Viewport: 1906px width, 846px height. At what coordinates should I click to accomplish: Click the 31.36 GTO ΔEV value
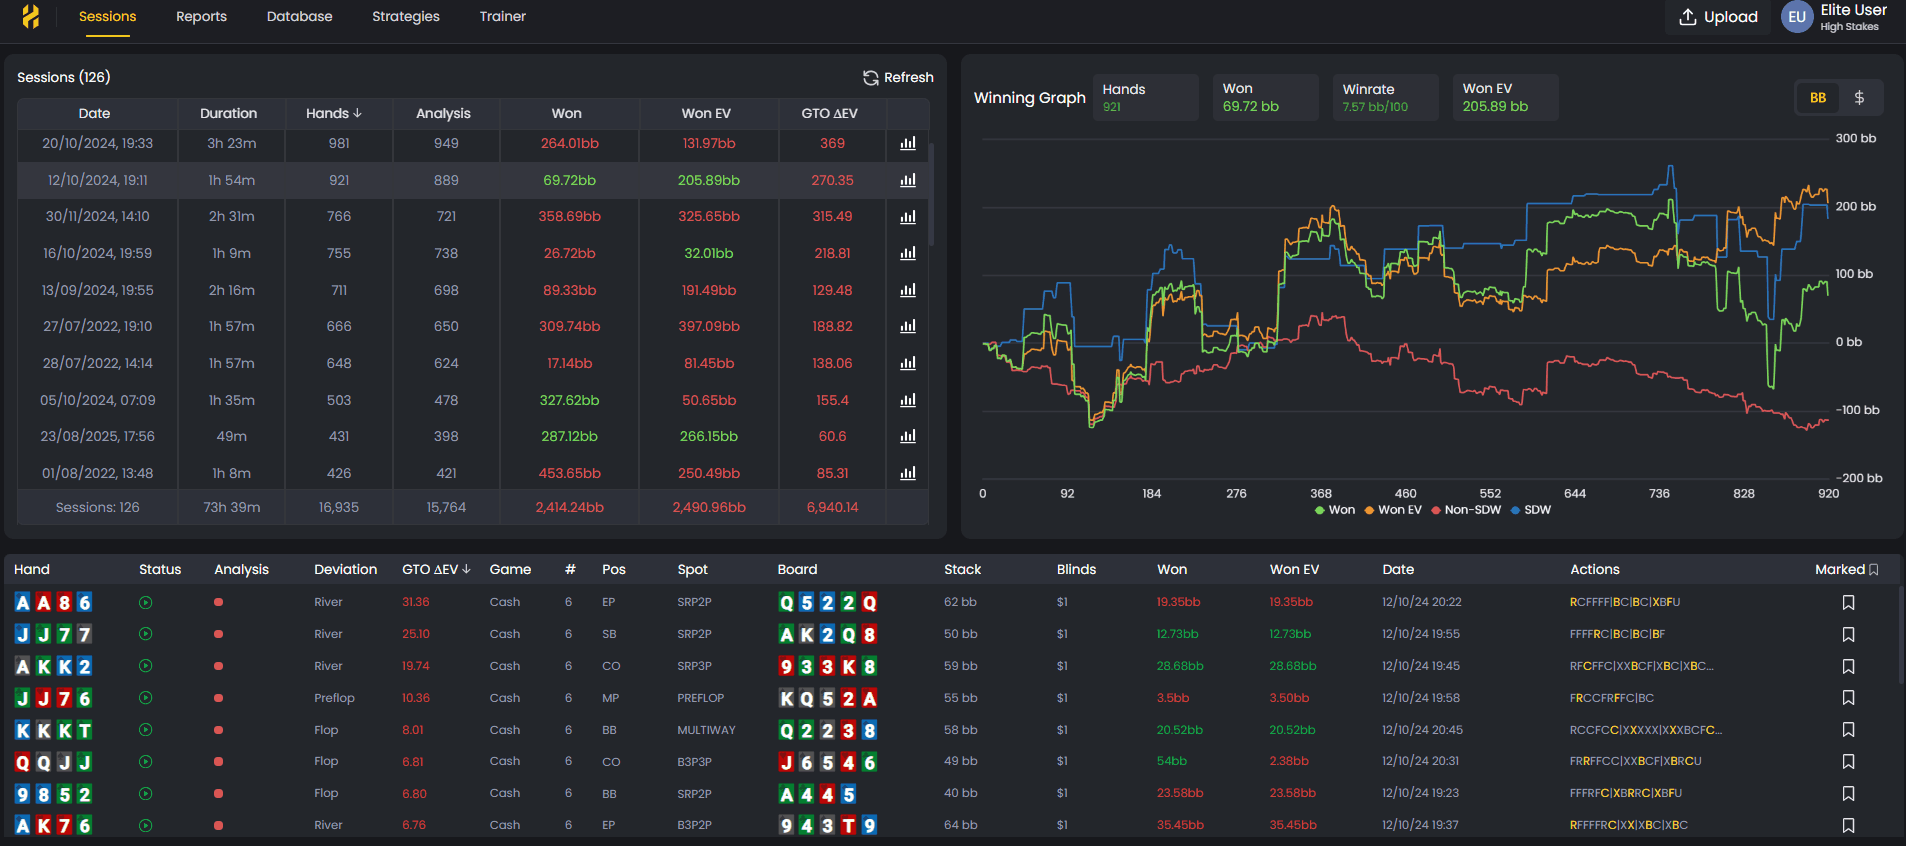416,602
